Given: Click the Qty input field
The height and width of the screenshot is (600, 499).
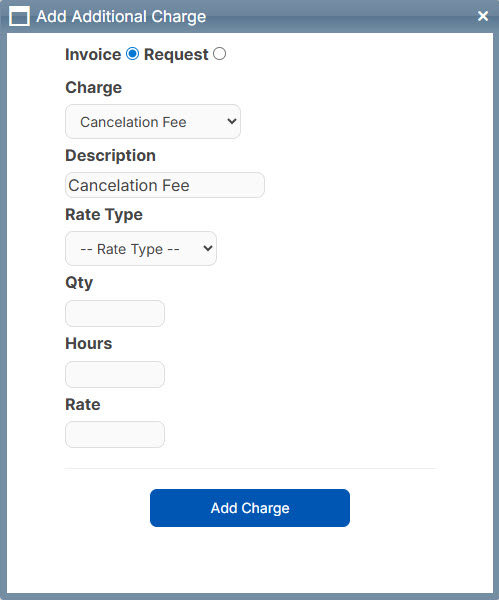Looking at the screenshot, I should tap(115, 314).
